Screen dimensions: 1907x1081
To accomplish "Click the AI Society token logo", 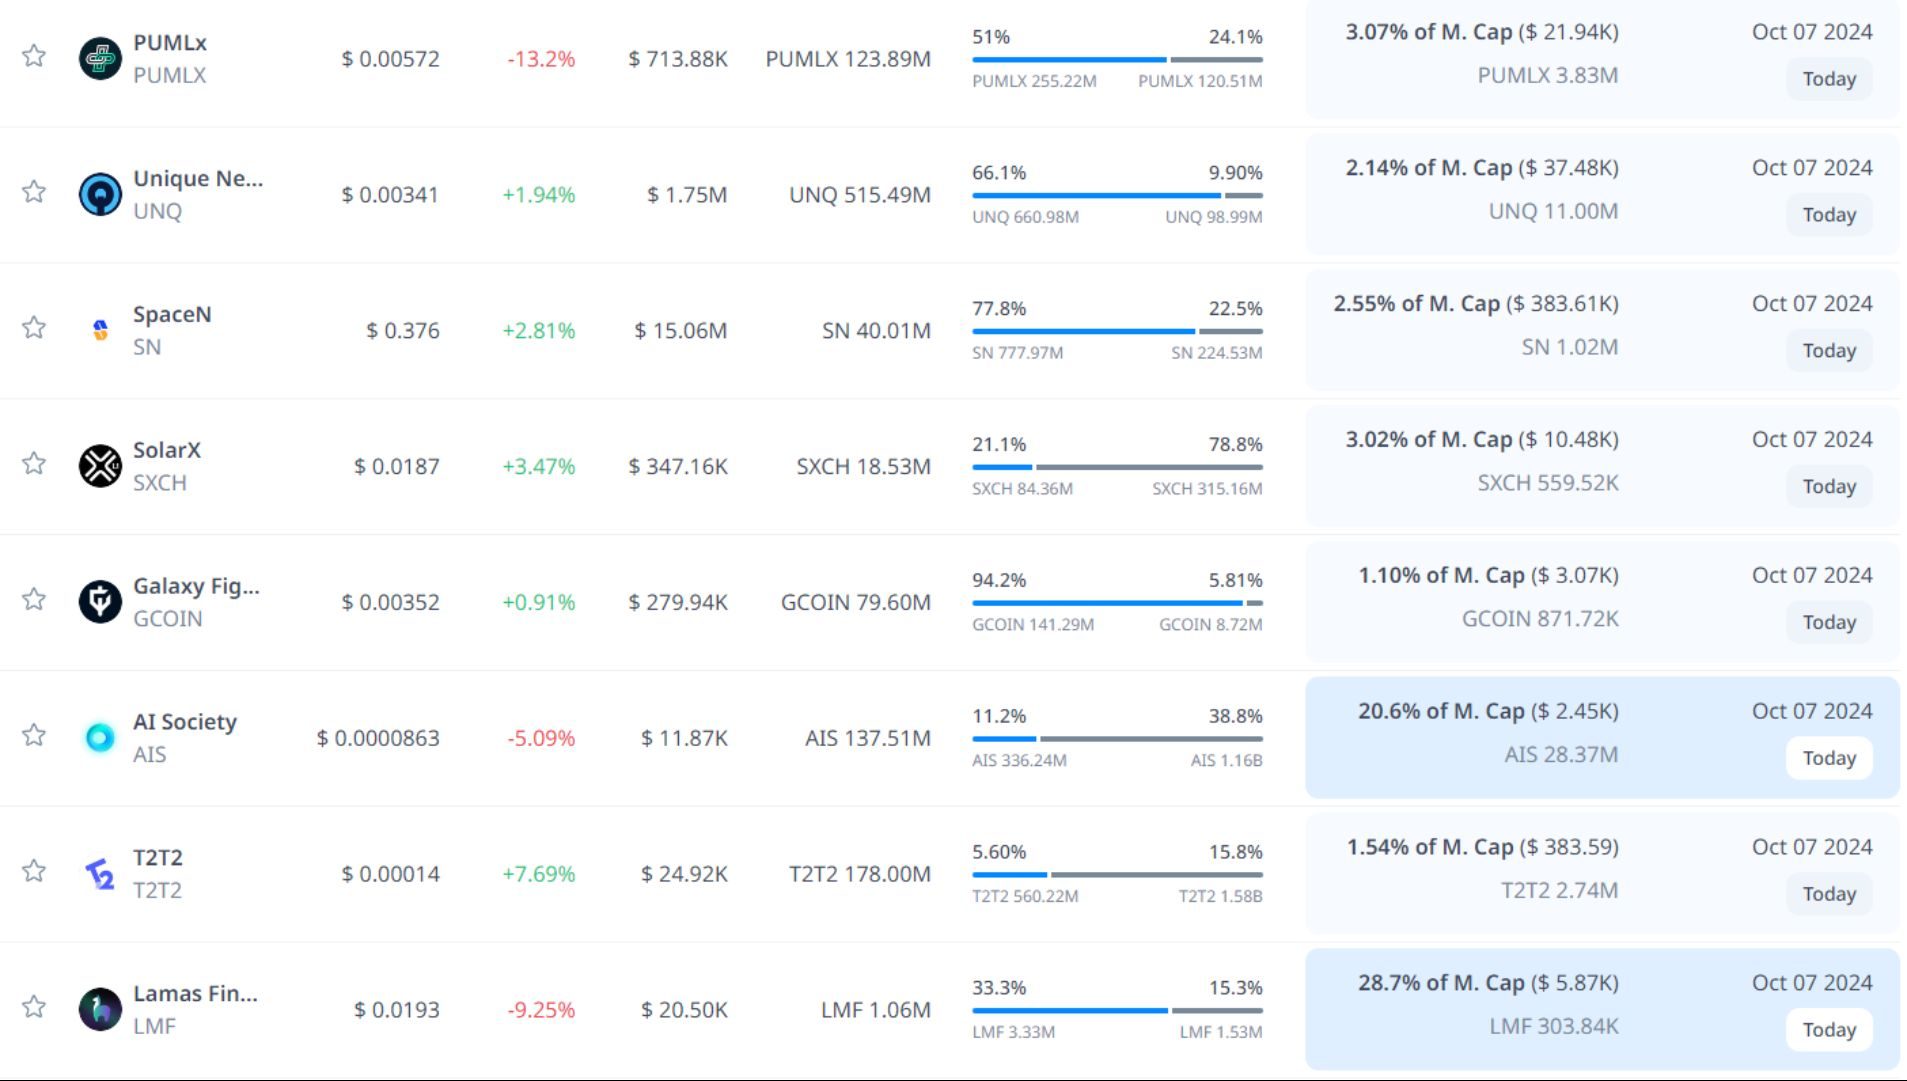I will coord(100,738).
